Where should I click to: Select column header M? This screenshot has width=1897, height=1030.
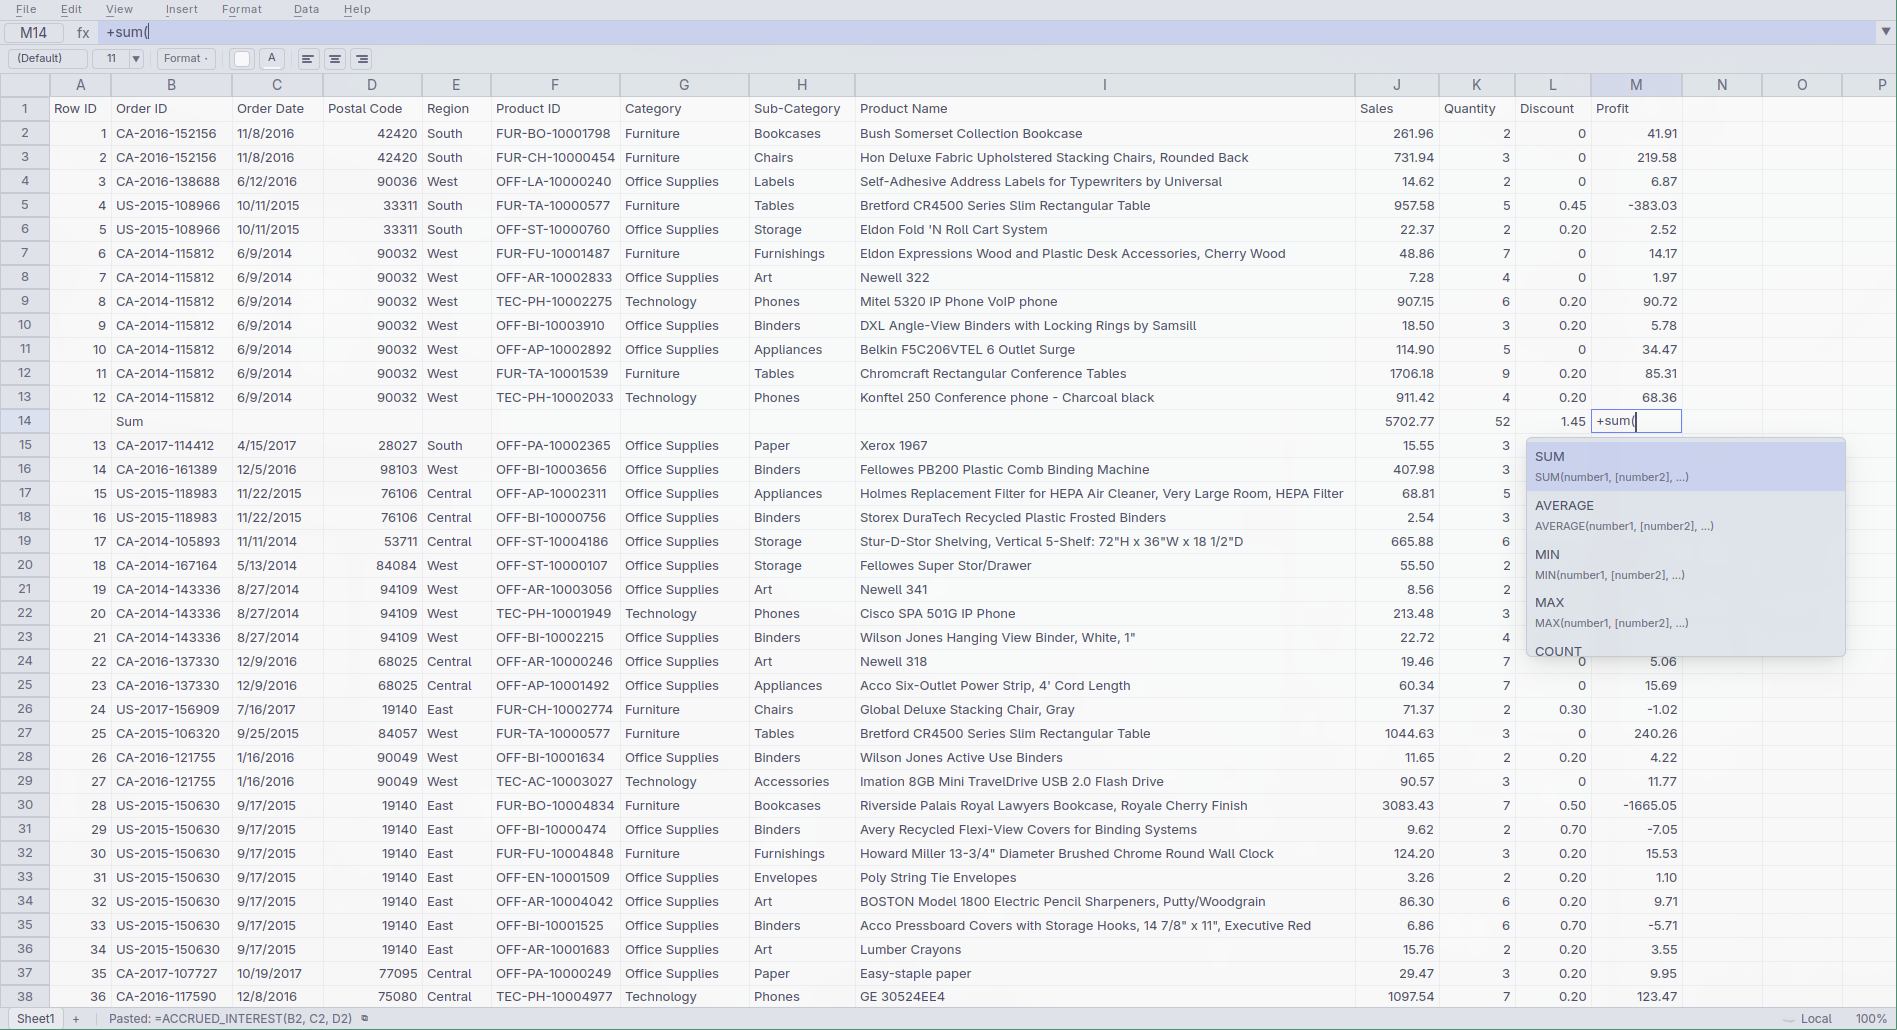coord(1636,85)
